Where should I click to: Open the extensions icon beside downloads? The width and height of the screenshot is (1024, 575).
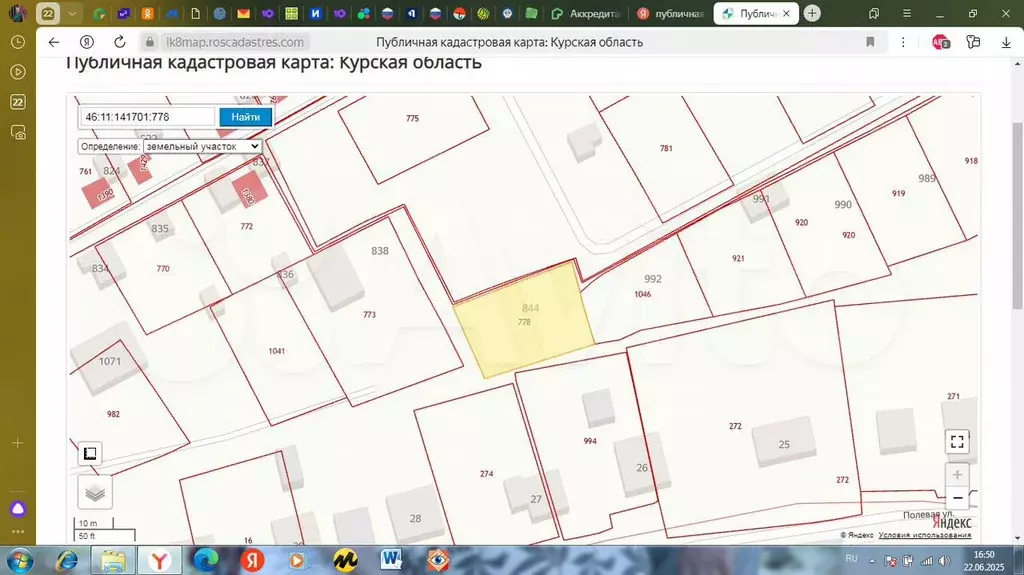pyautogui.click(x=973, y=42)
